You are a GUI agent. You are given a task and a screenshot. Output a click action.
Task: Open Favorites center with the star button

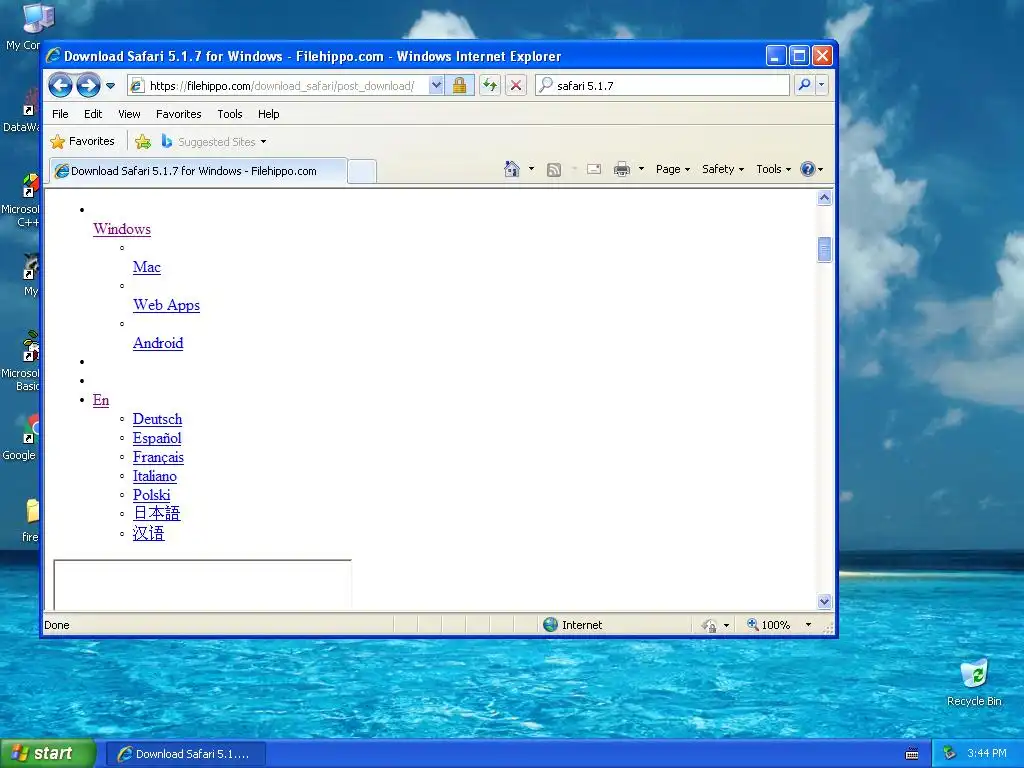[82, 141]
